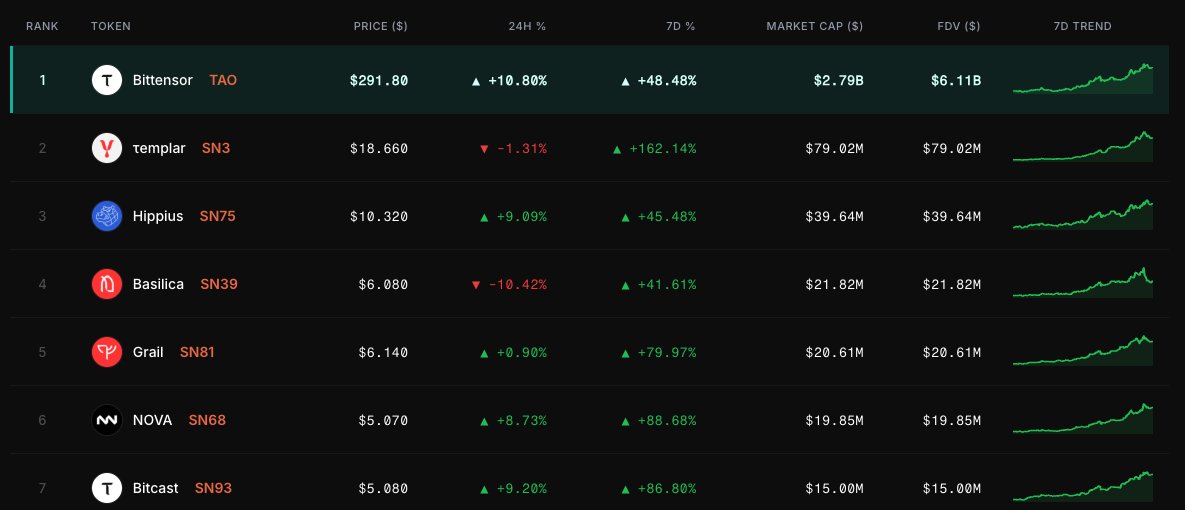
Task: Click the +8.73% 24H change
Action: click(x=513, y=420)
